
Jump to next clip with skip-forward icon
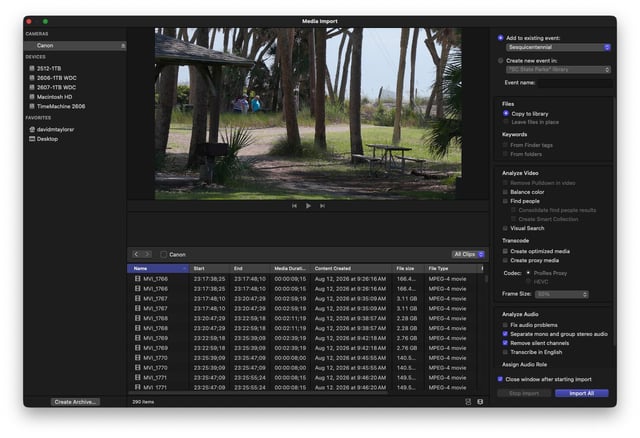coord(322,206)
